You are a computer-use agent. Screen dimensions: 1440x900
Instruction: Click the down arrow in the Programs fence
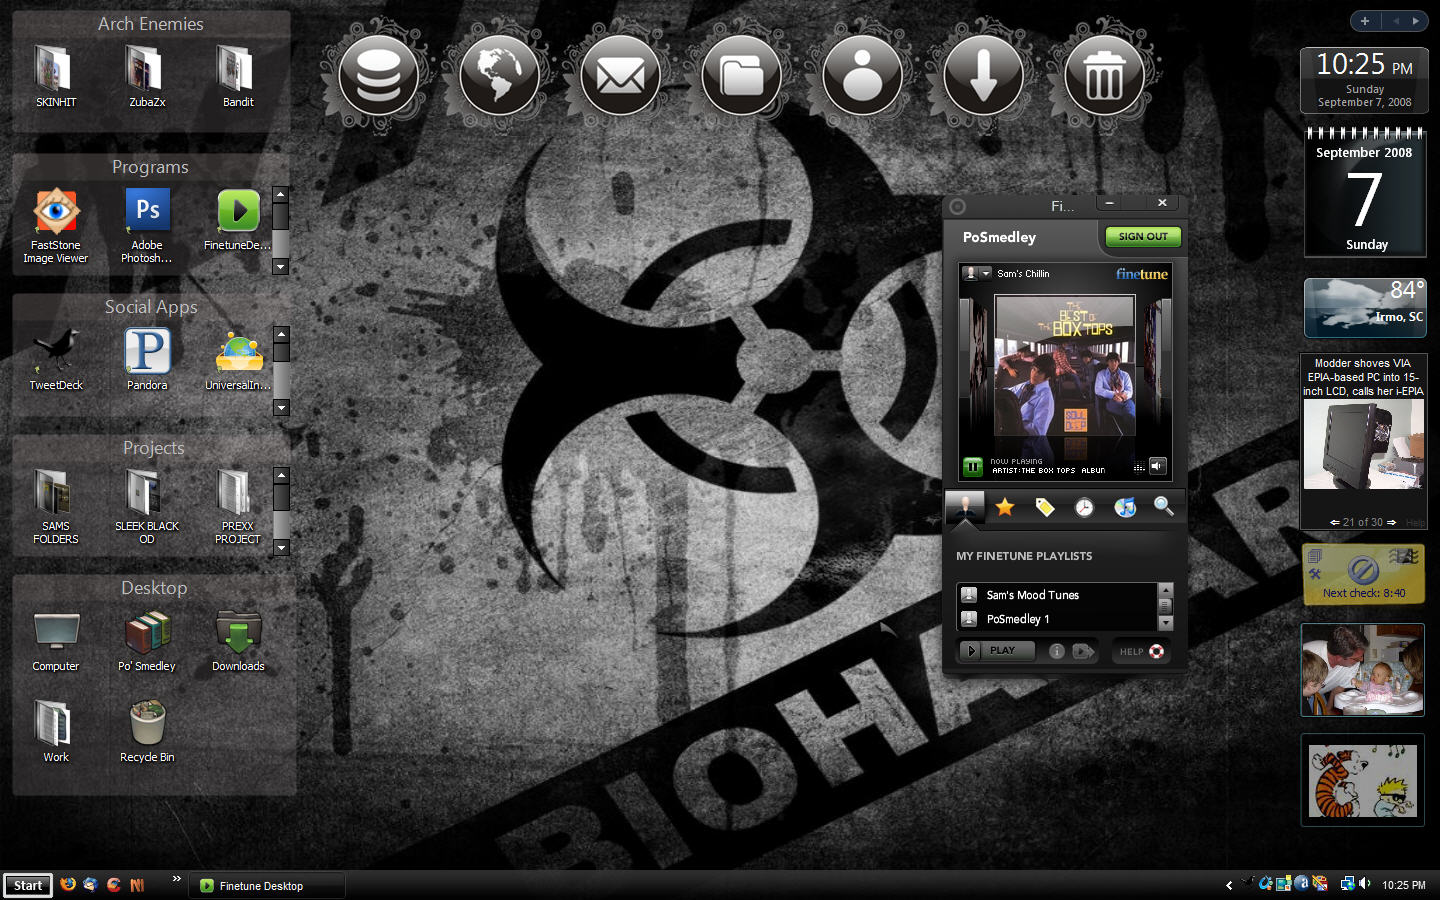point(280,267)
